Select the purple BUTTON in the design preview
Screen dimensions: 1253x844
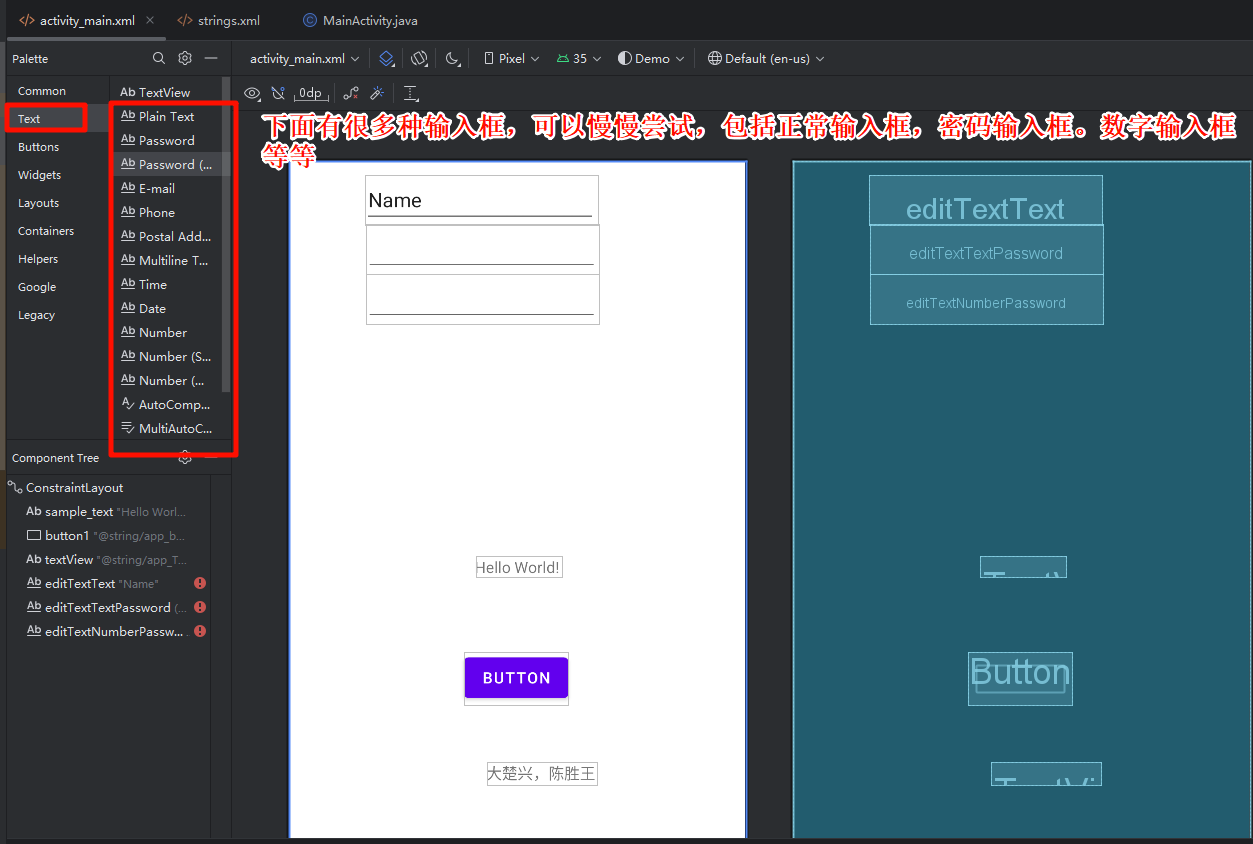click(x=516, y=678)
